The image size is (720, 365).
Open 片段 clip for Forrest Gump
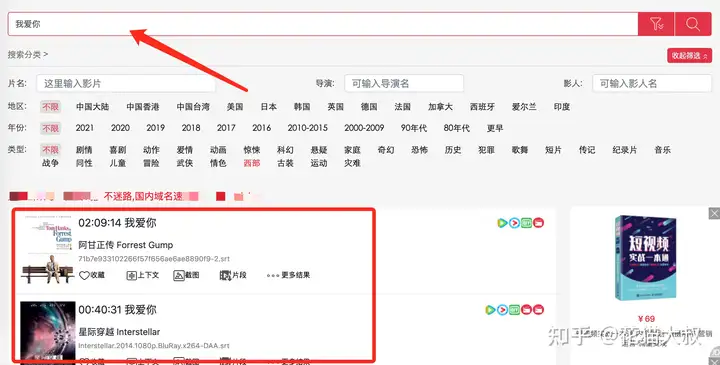pos(233,275)
